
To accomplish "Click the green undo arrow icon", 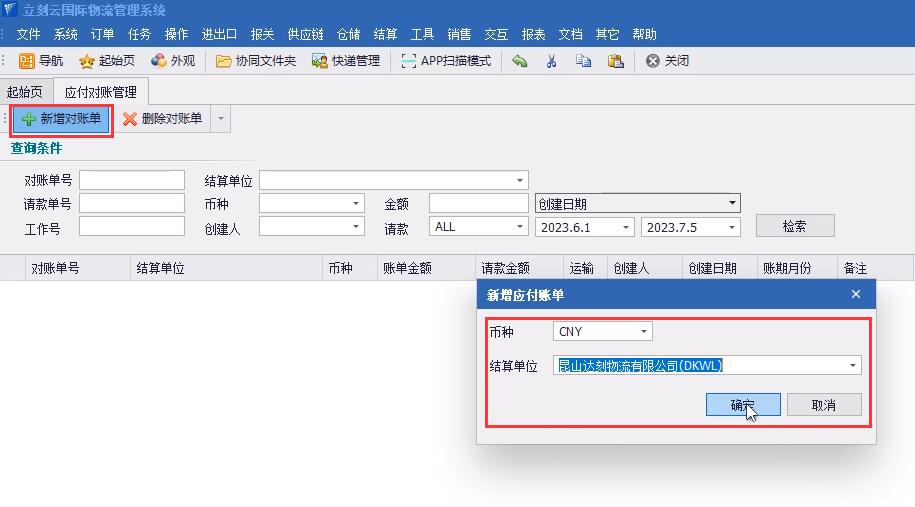I will click(519, 61).
